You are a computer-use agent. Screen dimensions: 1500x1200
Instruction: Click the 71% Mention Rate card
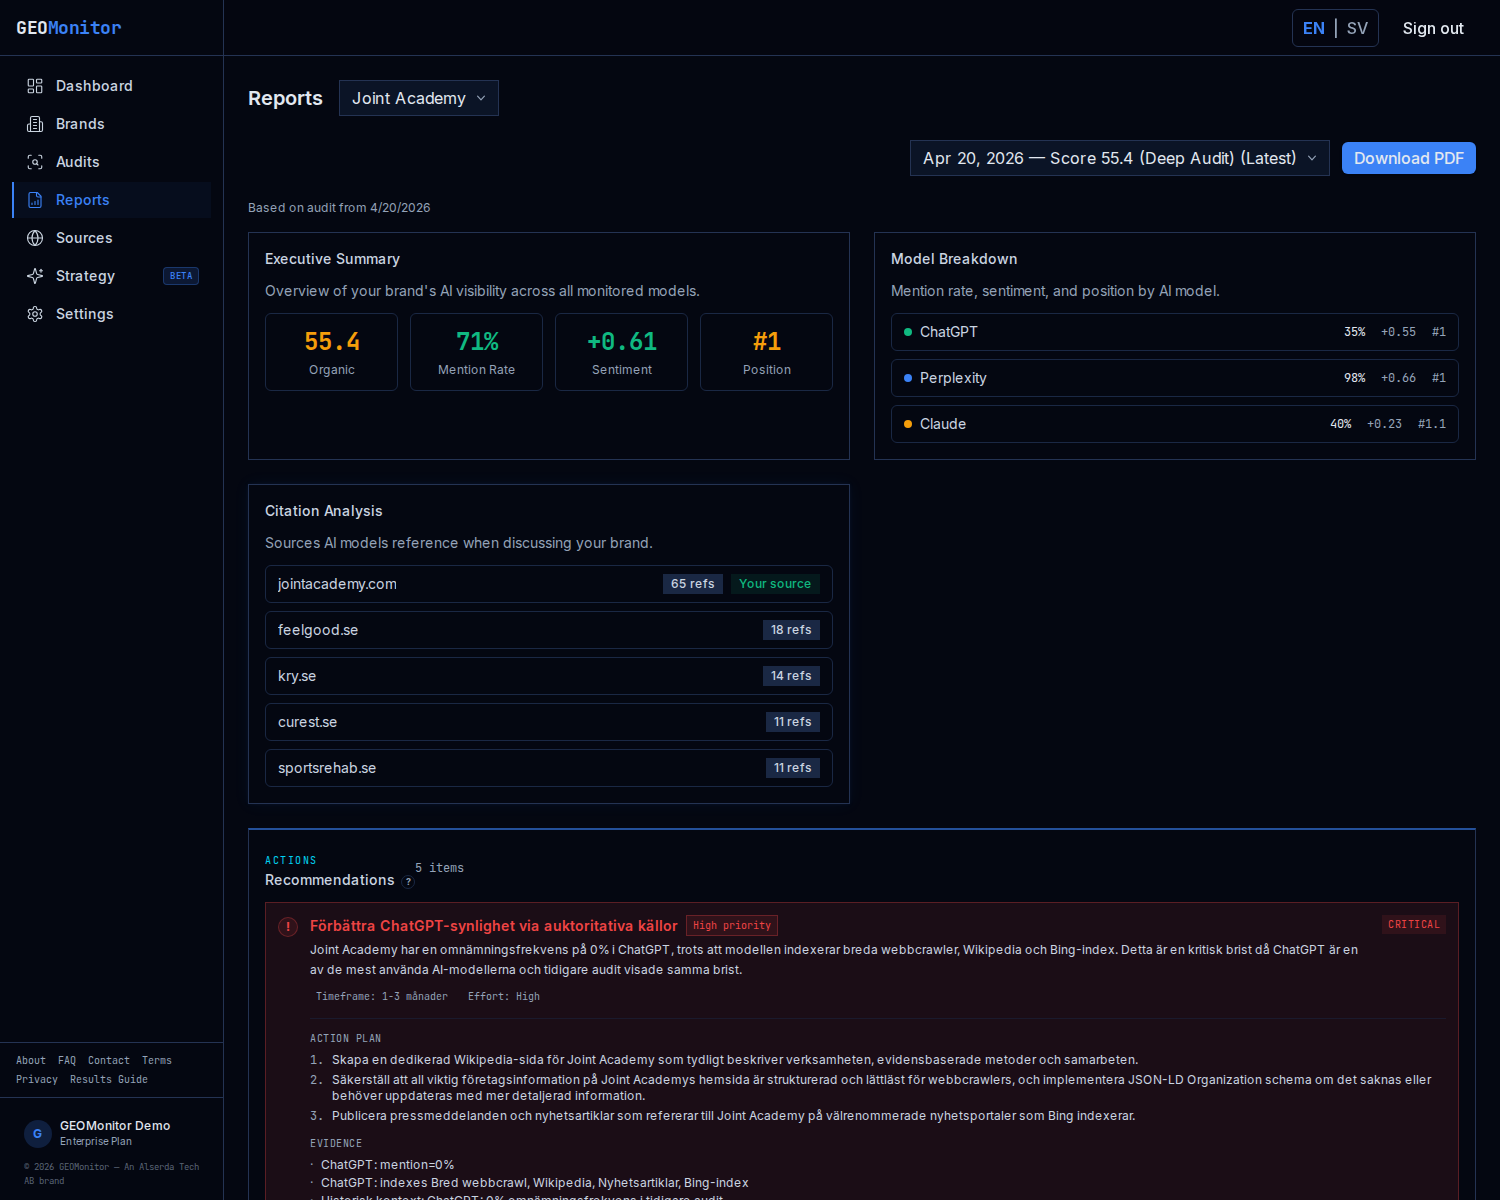(477, 352)
